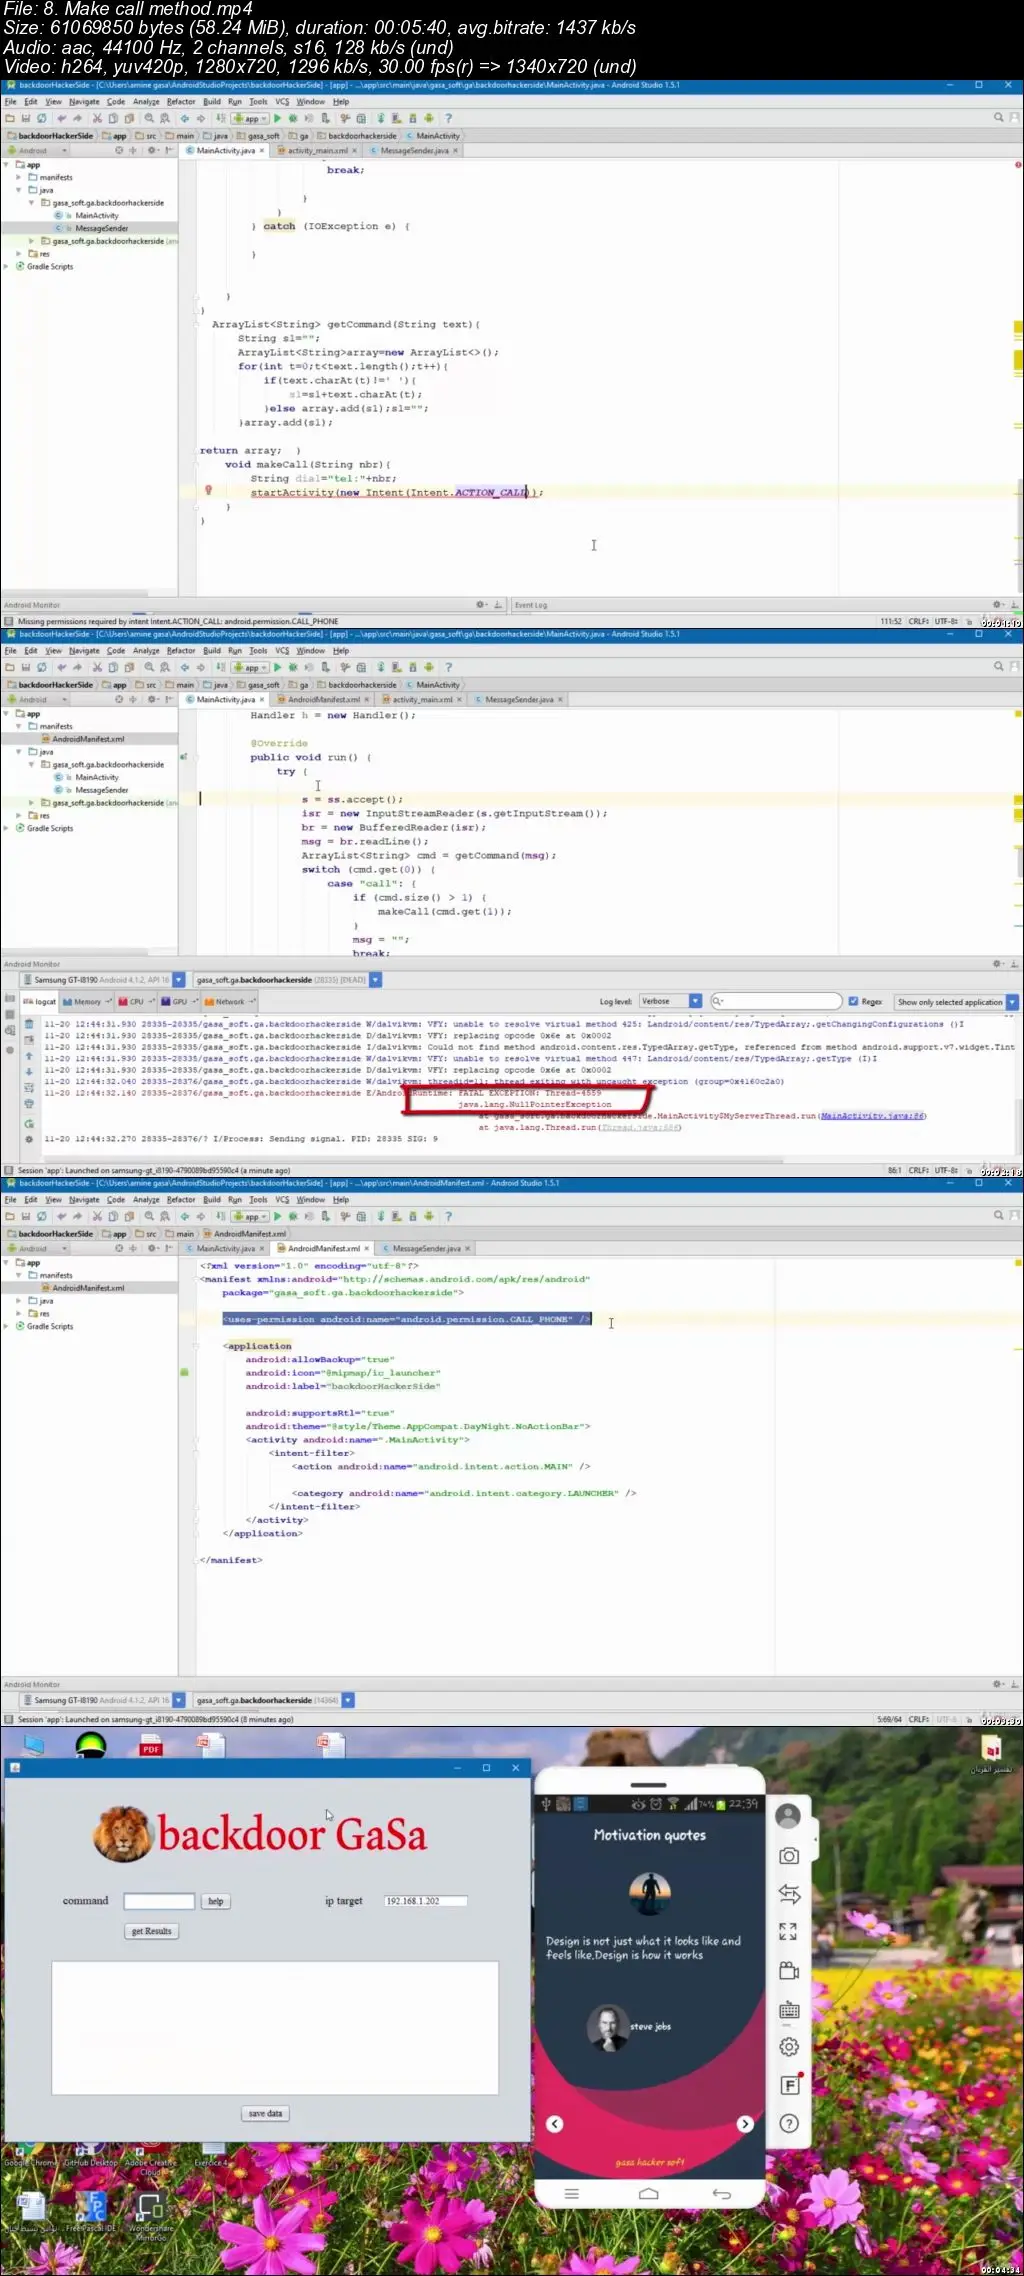Open the VCS menu in the logcat window

click(282, 651)
